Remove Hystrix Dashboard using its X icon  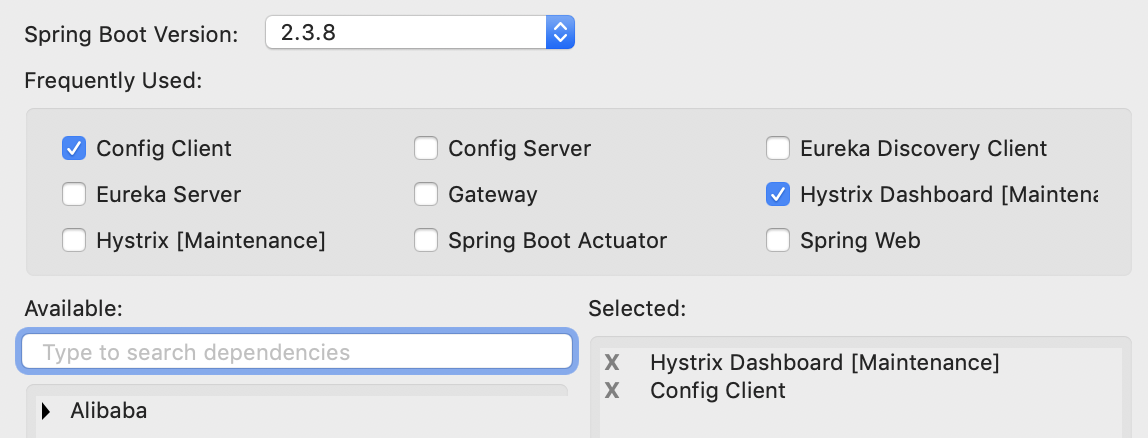coord(612,363)
